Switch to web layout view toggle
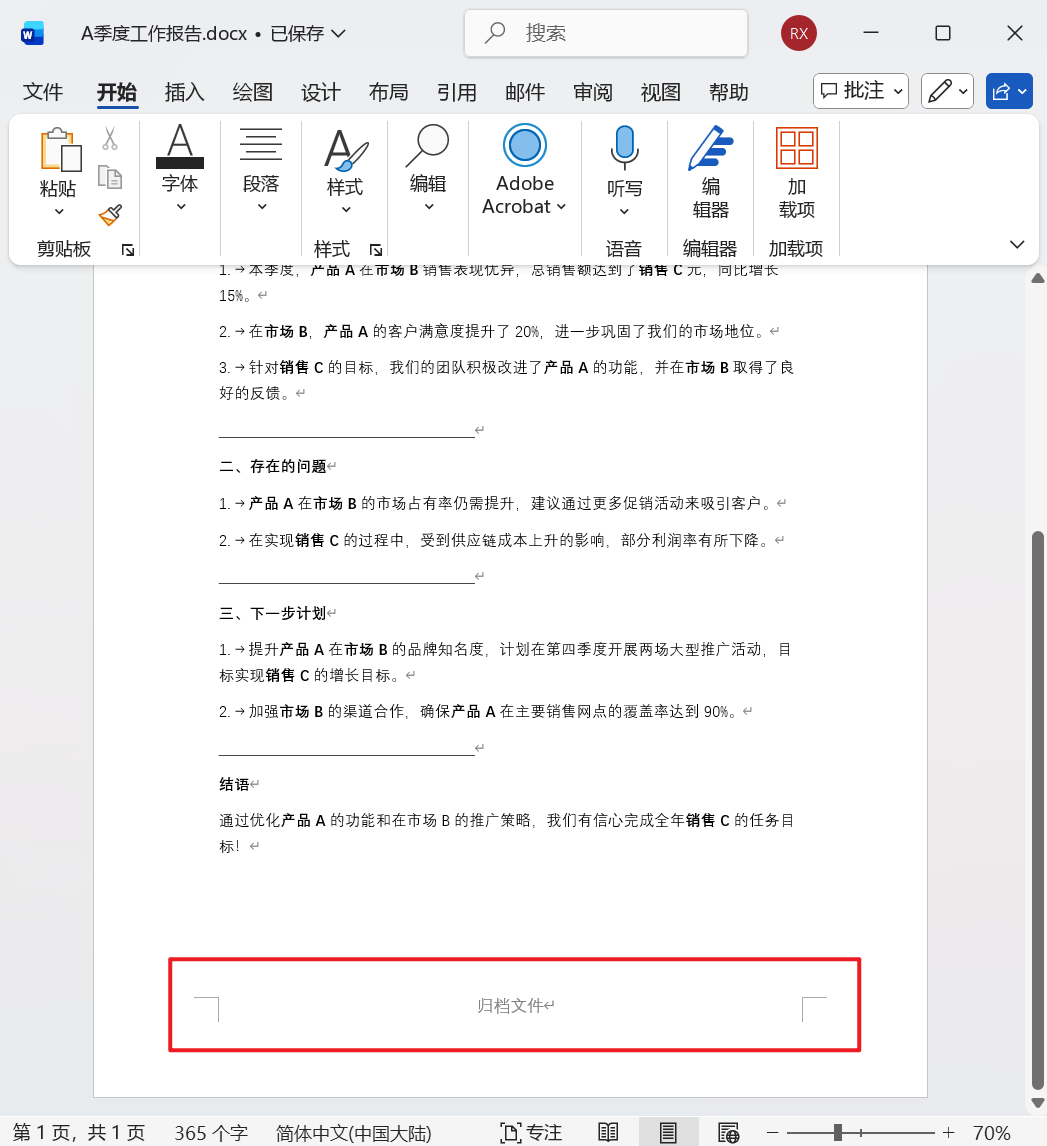This screenshot has height=1146, width=1047. click(x=728, y=1132)
